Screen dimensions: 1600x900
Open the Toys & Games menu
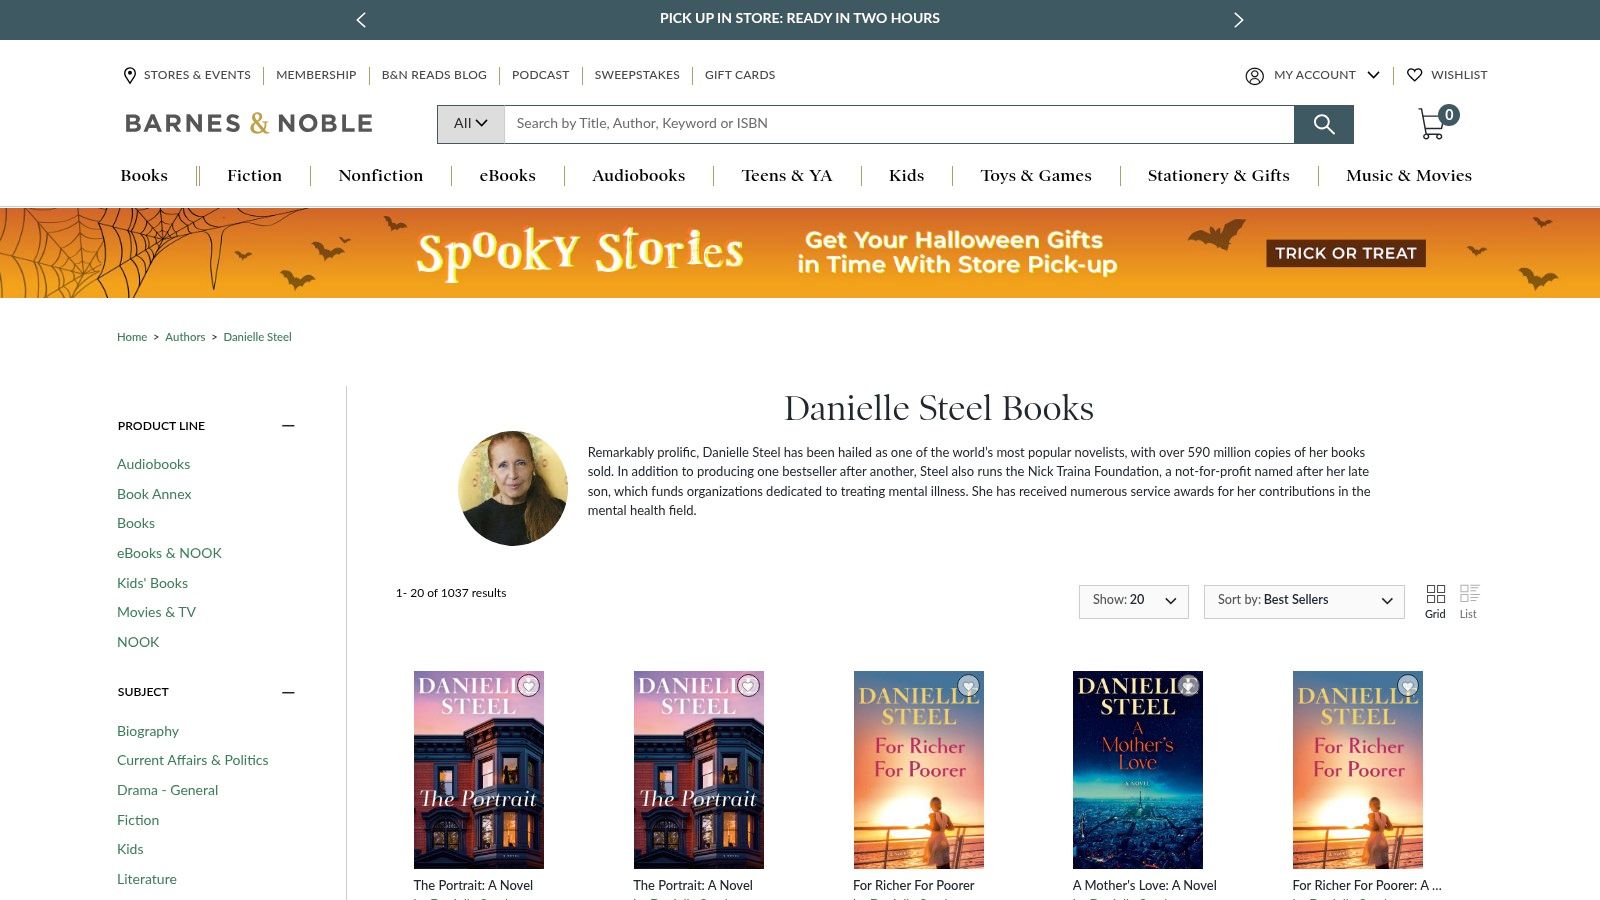(x=1036, y=176)
